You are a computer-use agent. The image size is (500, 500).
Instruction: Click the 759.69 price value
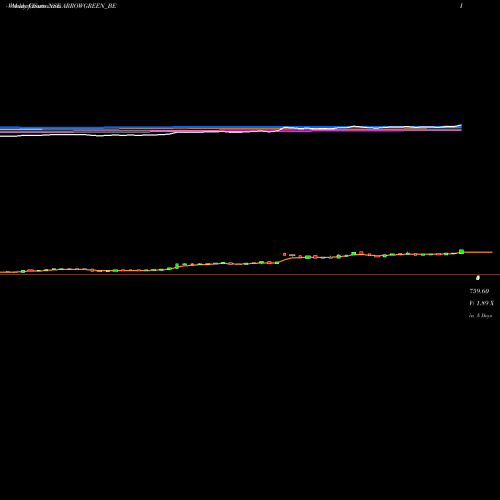479,291
